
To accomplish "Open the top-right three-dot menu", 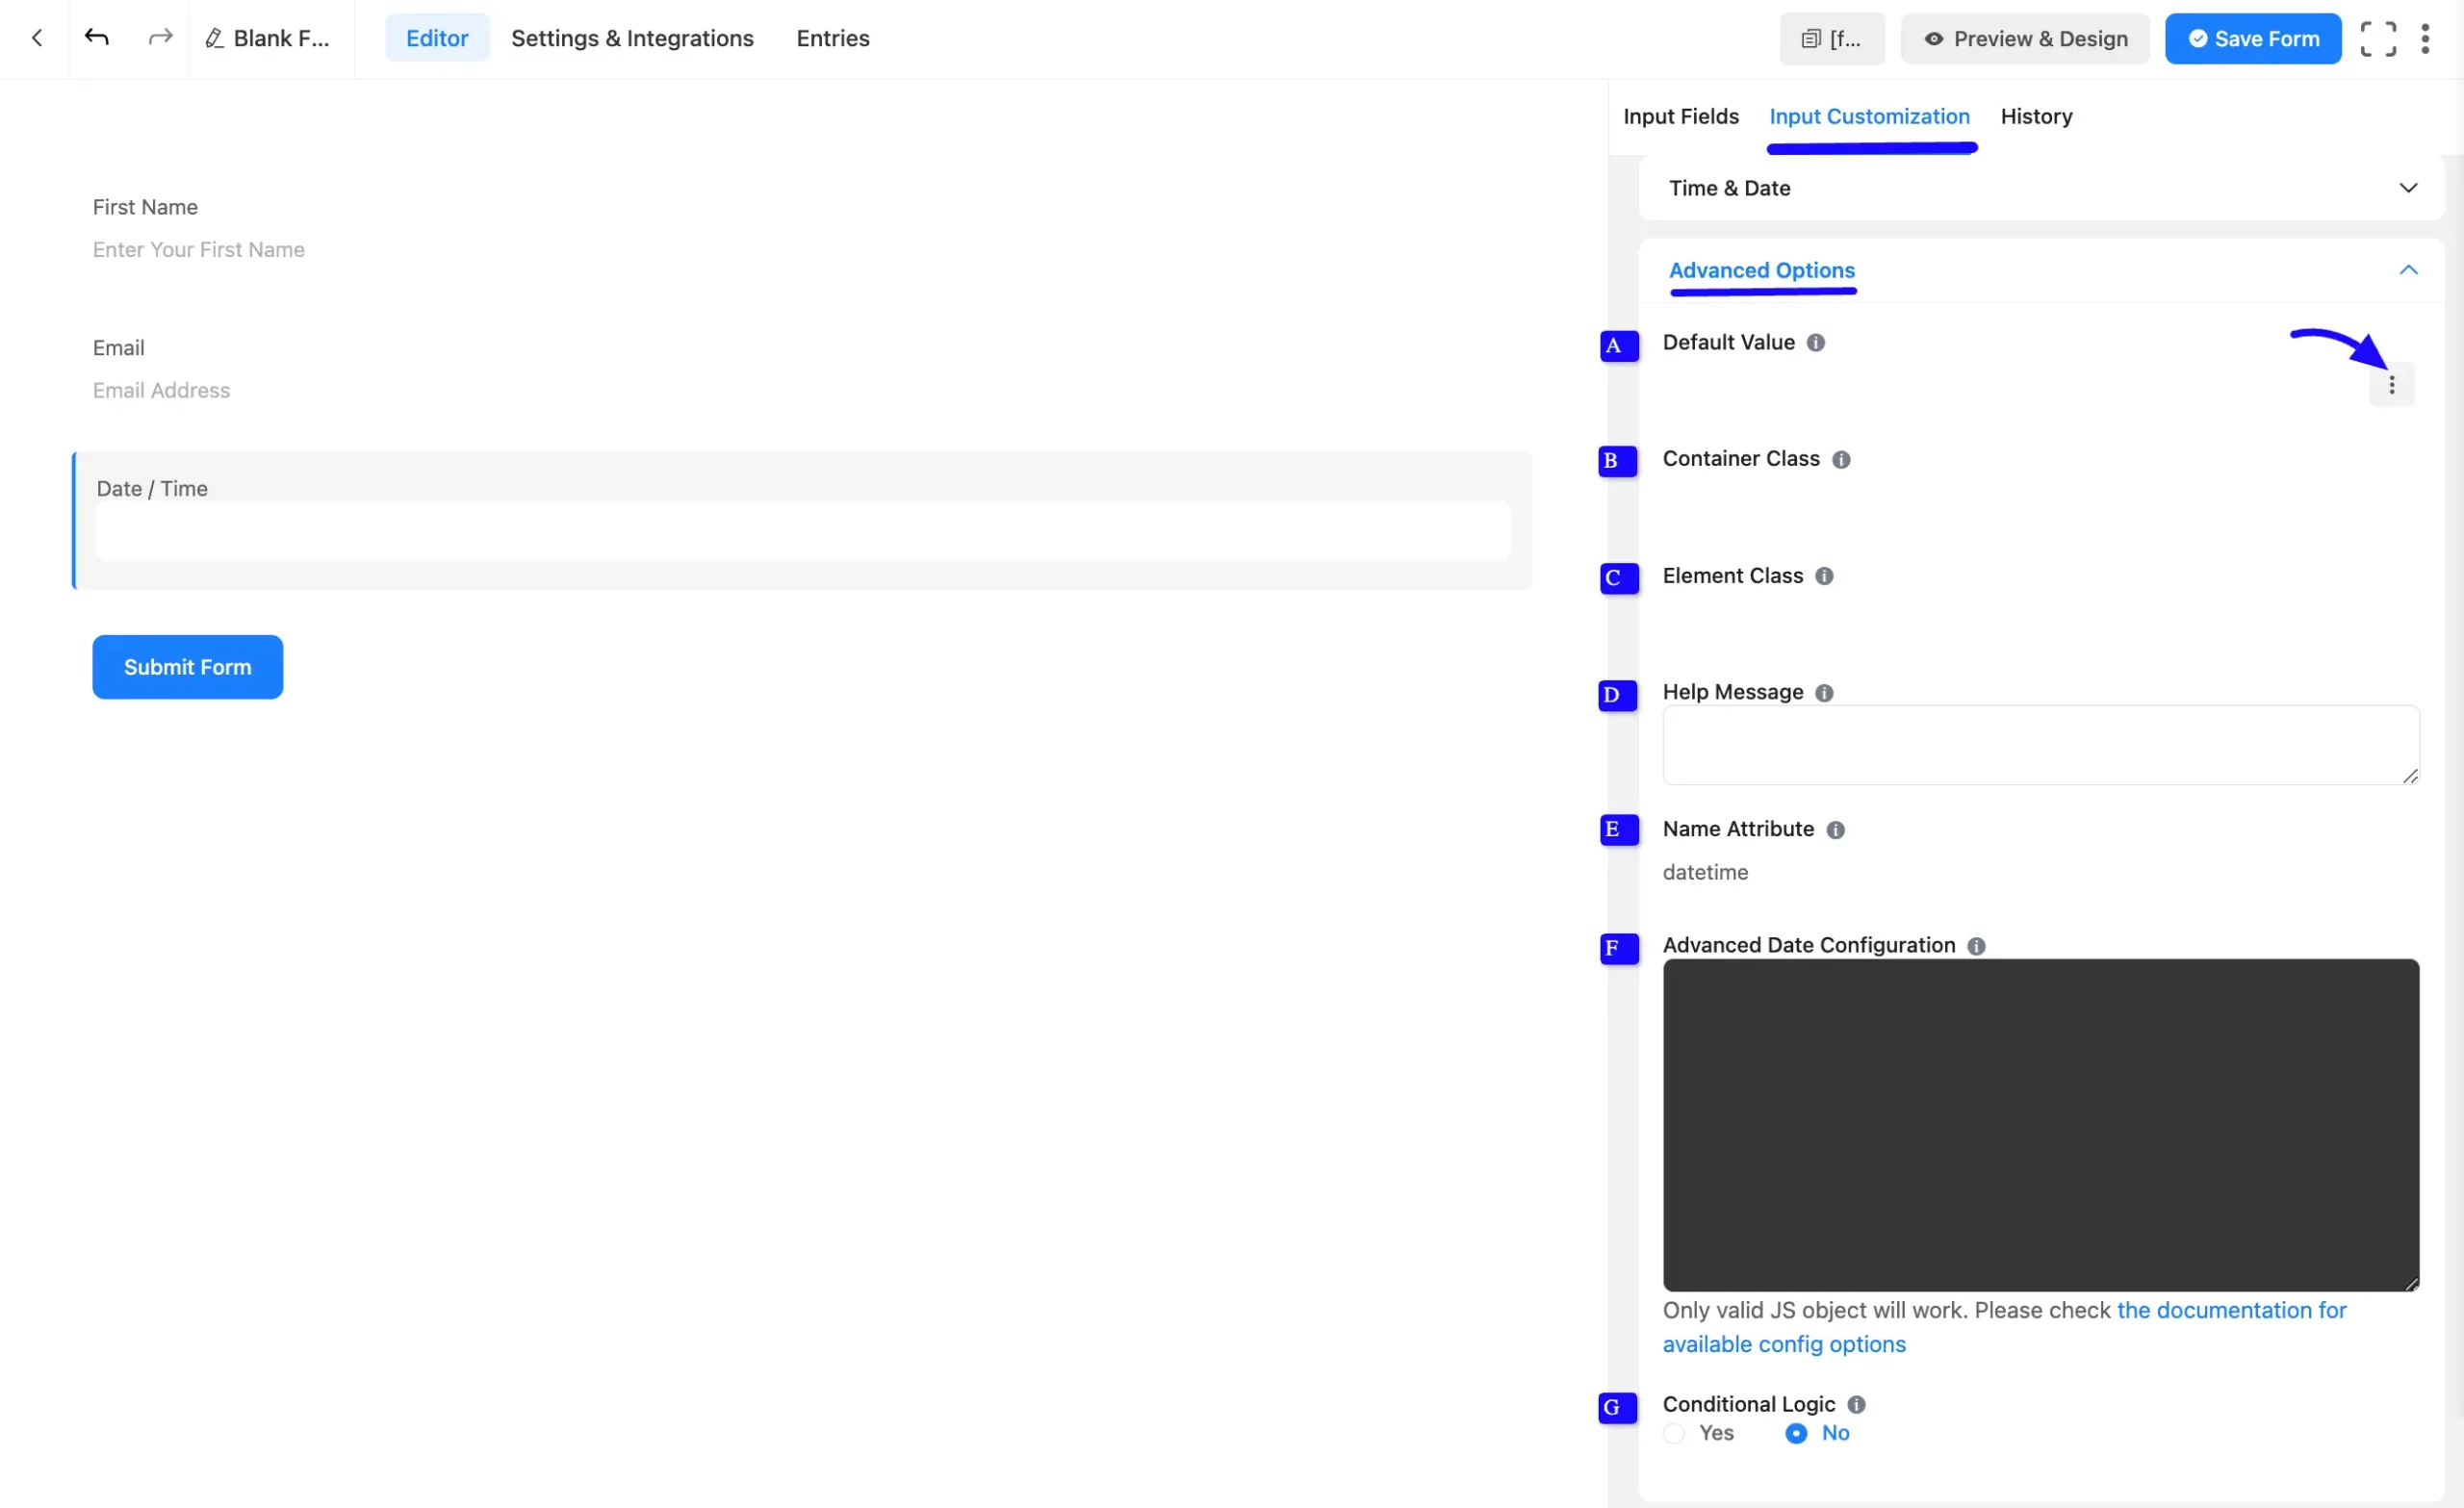I will [2424, 39].
